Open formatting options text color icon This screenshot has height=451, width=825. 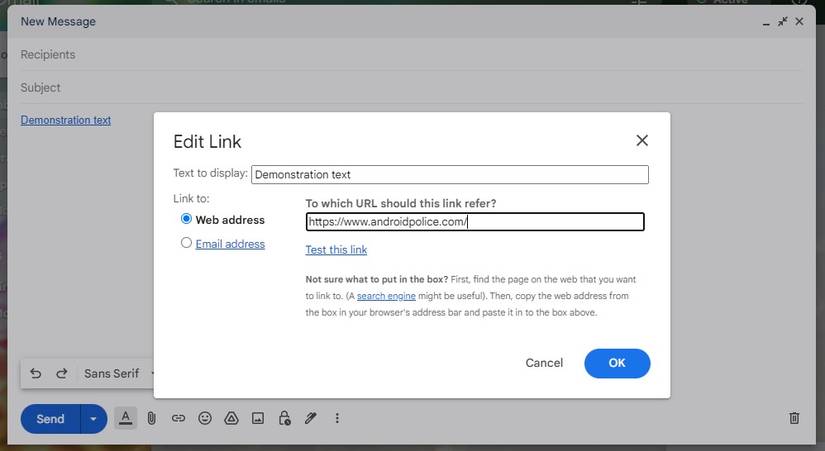125,418
